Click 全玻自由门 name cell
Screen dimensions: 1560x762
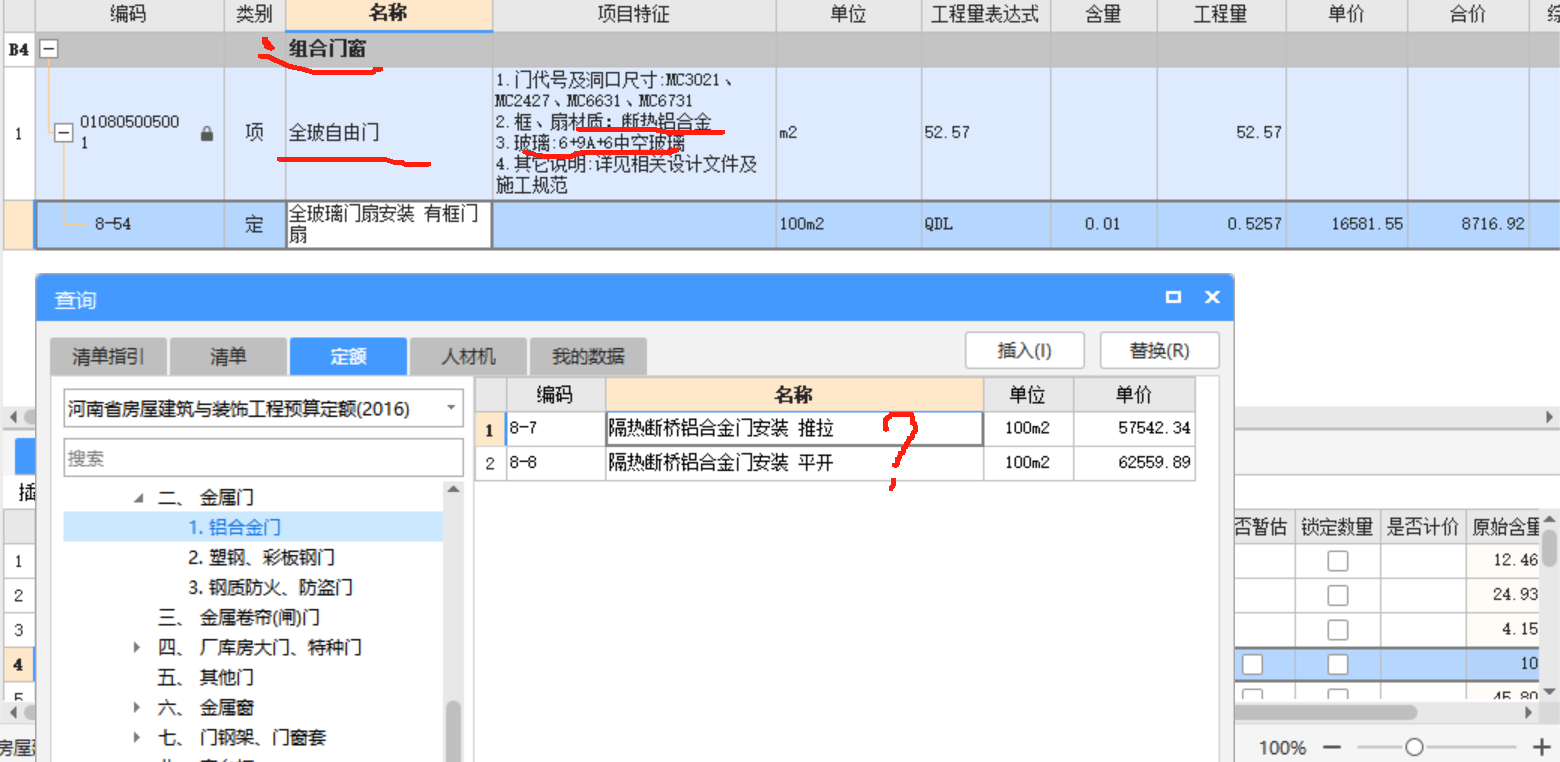[x=389, y=133]
